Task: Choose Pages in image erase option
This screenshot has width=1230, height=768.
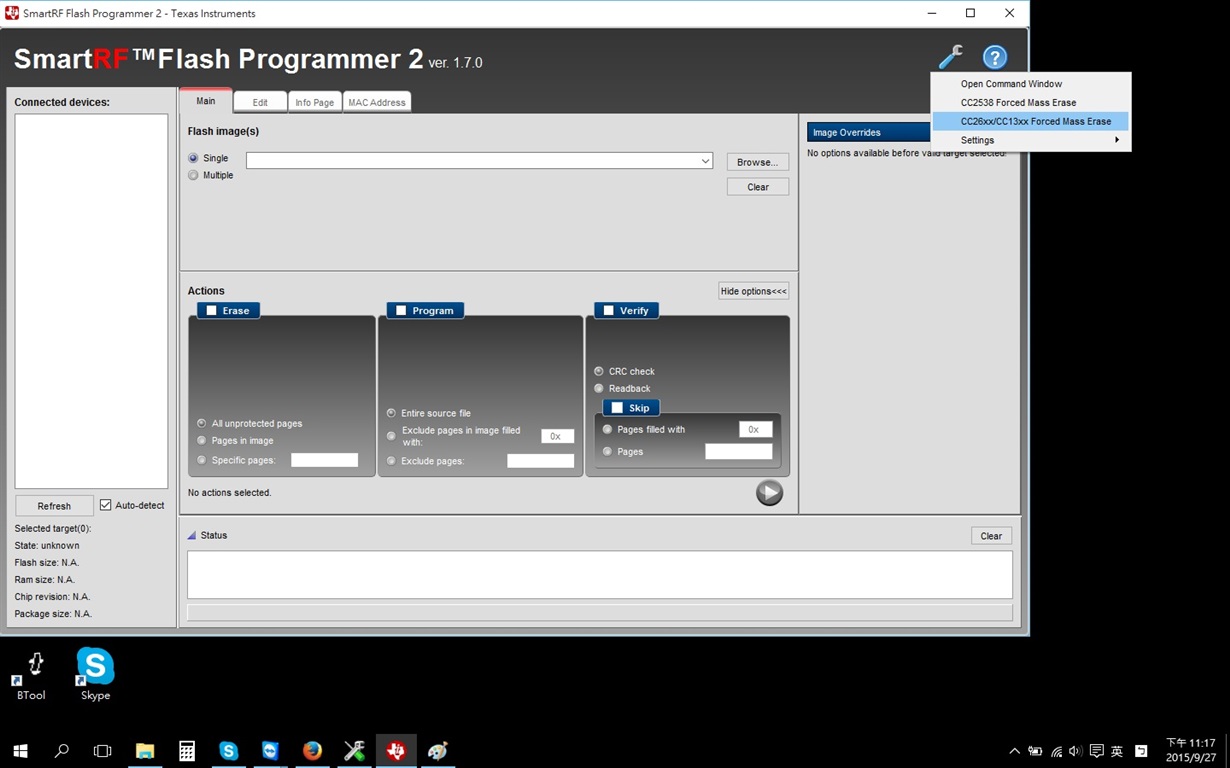Action: (202, 440)
